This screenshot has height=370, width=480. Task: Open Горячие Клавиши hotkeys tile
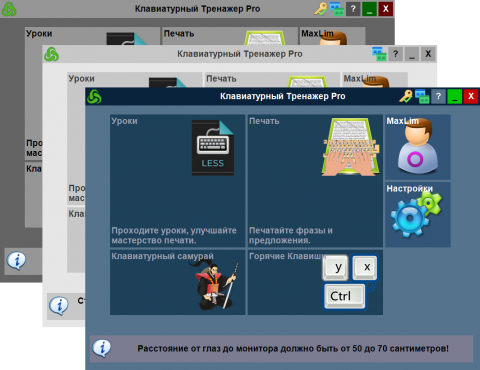click(x=315, y=282)
